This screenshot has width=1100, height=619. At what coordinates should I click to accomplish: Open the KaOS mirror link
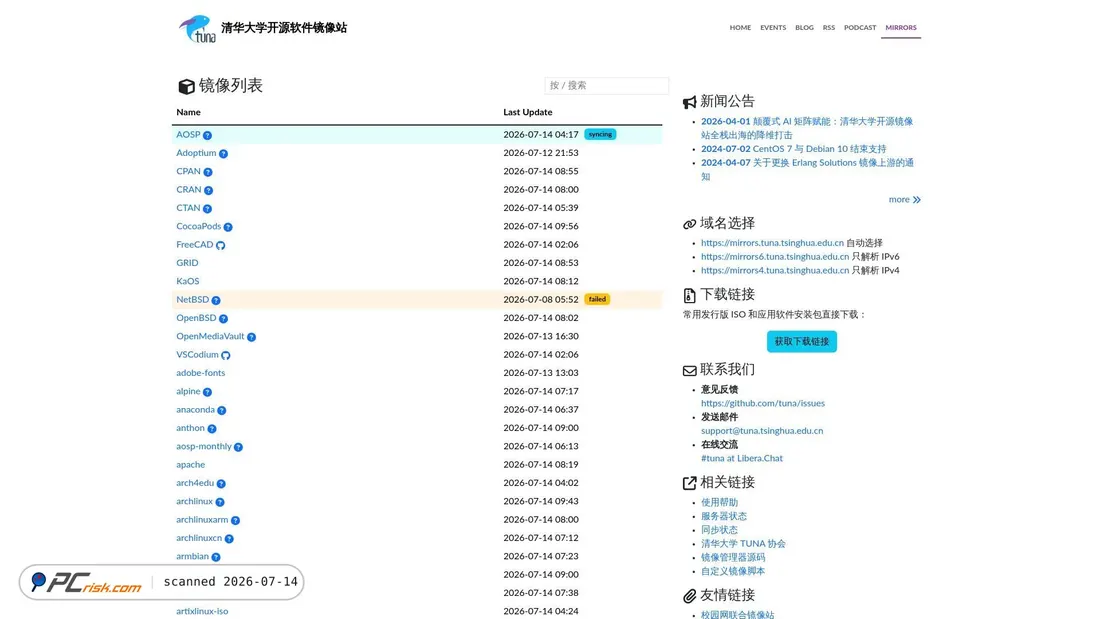(x=187, y=281)
